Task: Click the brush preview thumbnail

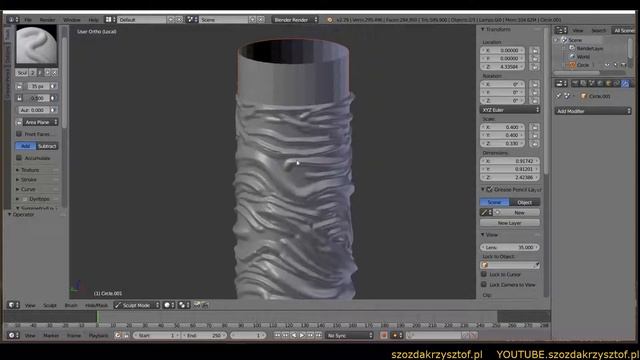Action: [x=36, y=45]
